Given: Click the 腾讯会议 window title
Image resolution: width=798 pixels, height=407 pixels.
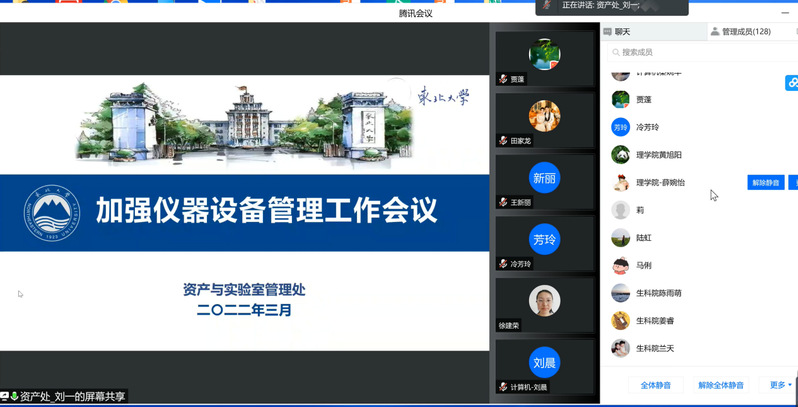Looking at the screenshot, I should (x=415, y=14).
